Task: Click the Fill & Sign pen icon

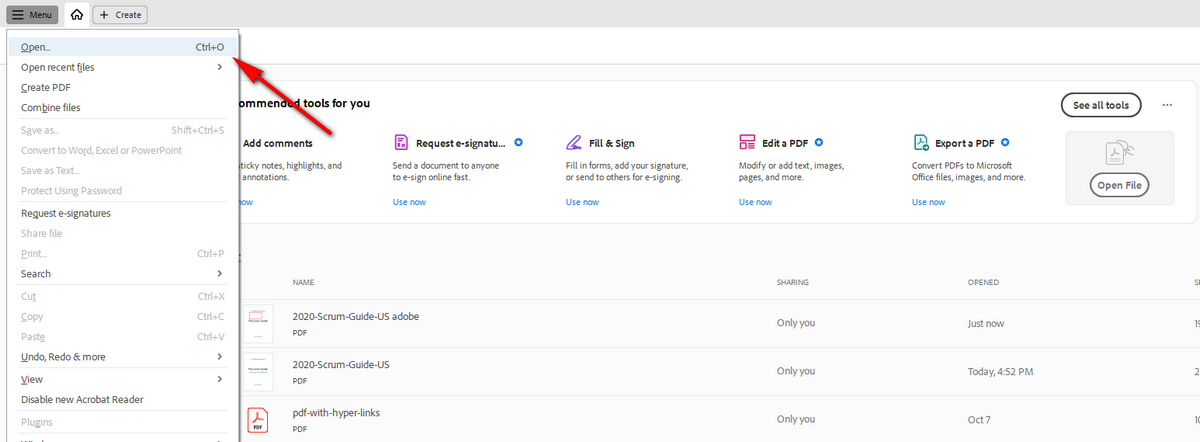Action: coord(574,143)
